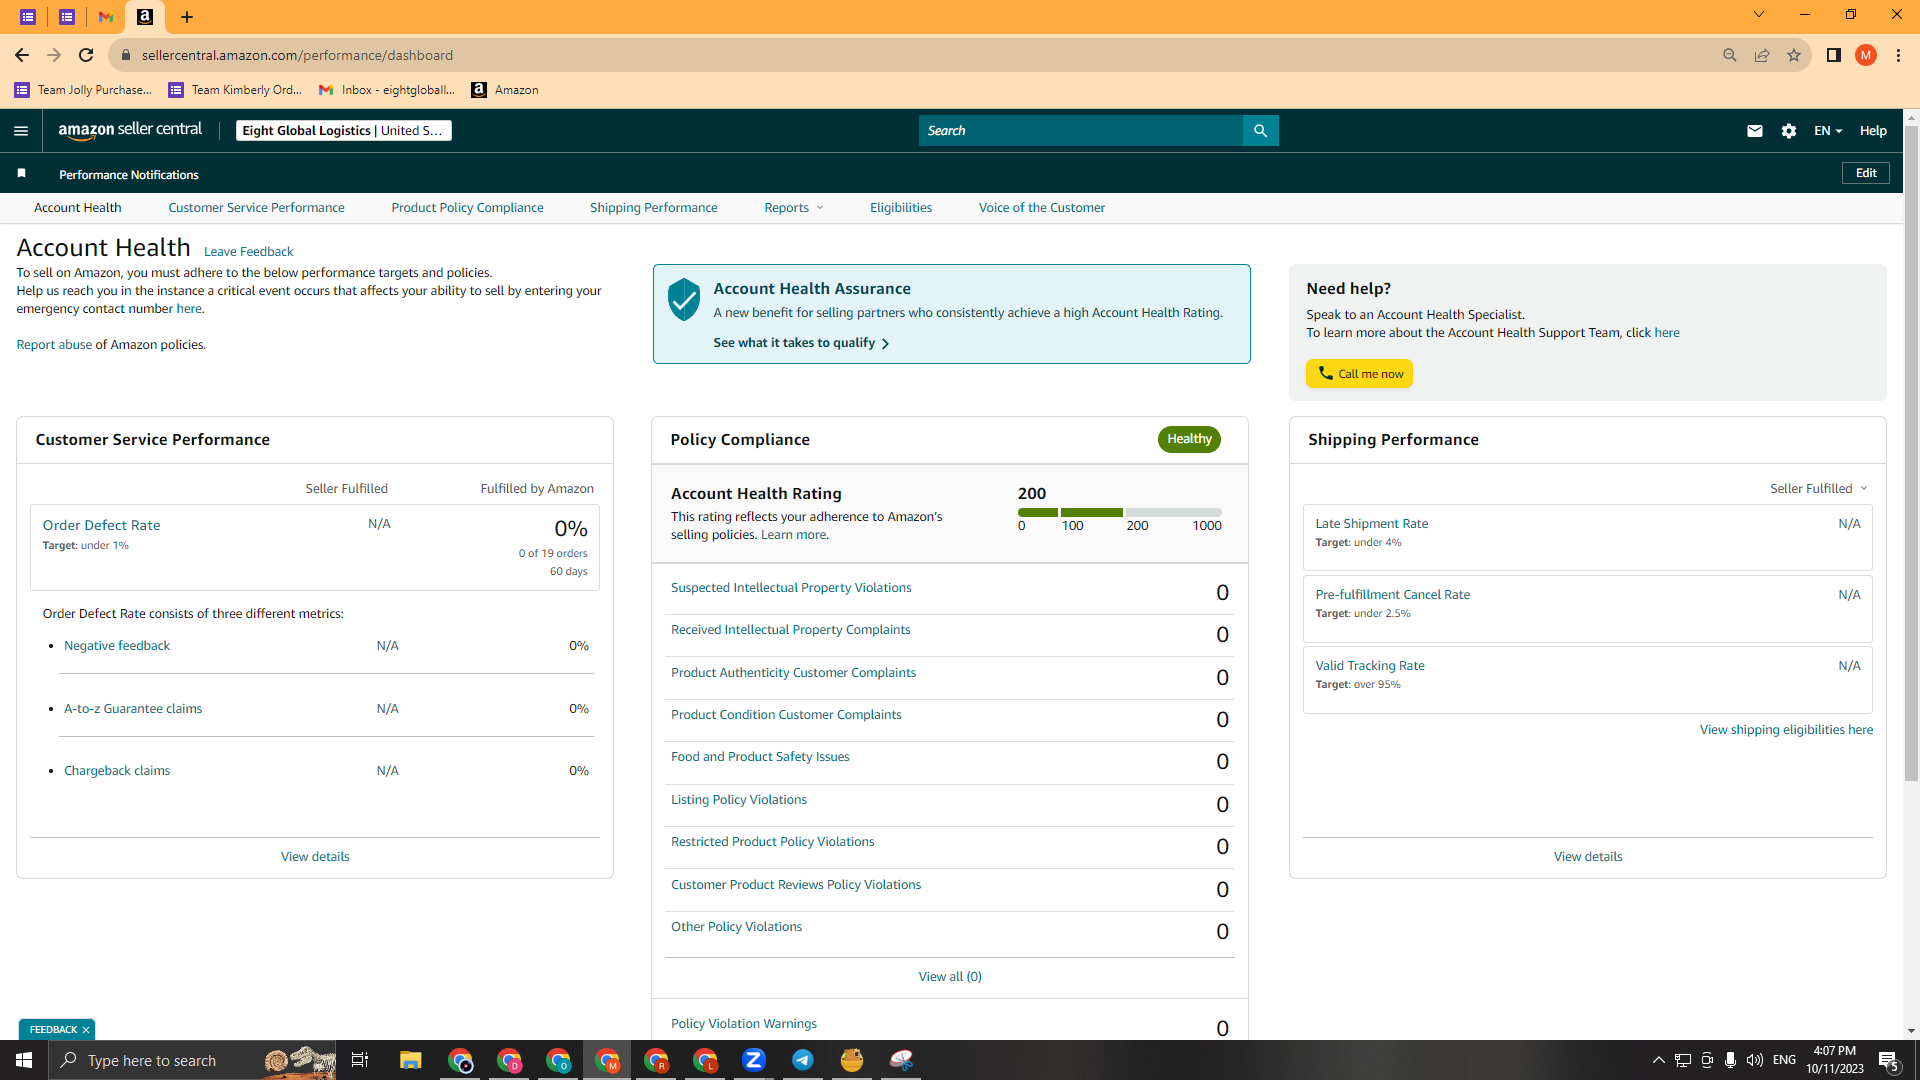Open the Report abuse link
The image size is (1920, 1080).
point(54,345)
